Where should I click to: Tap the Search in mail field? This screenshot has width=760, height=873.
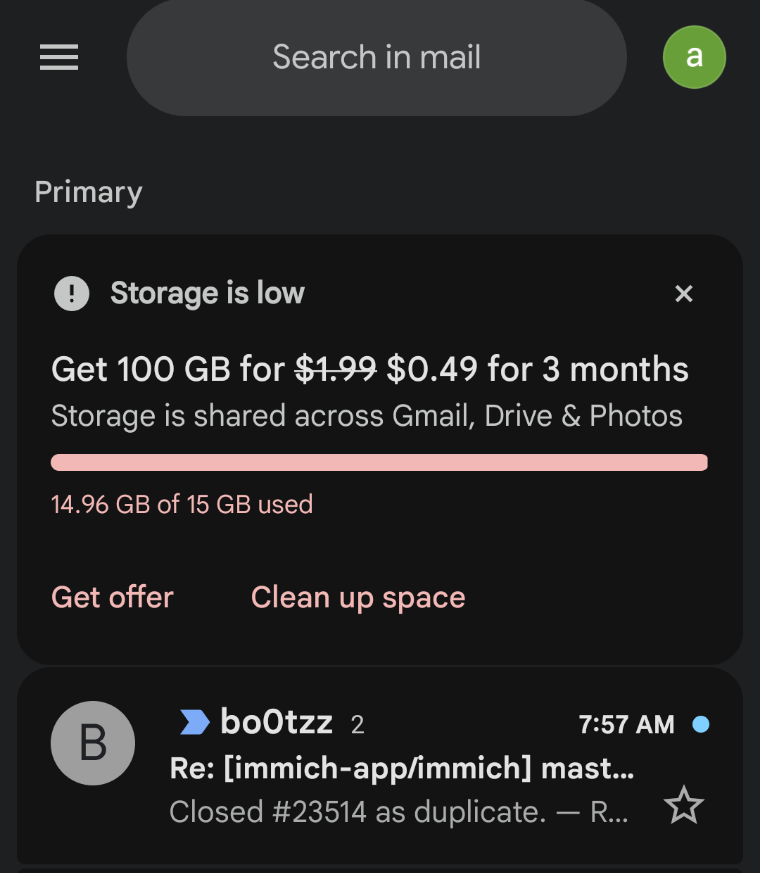click(376, 57)
